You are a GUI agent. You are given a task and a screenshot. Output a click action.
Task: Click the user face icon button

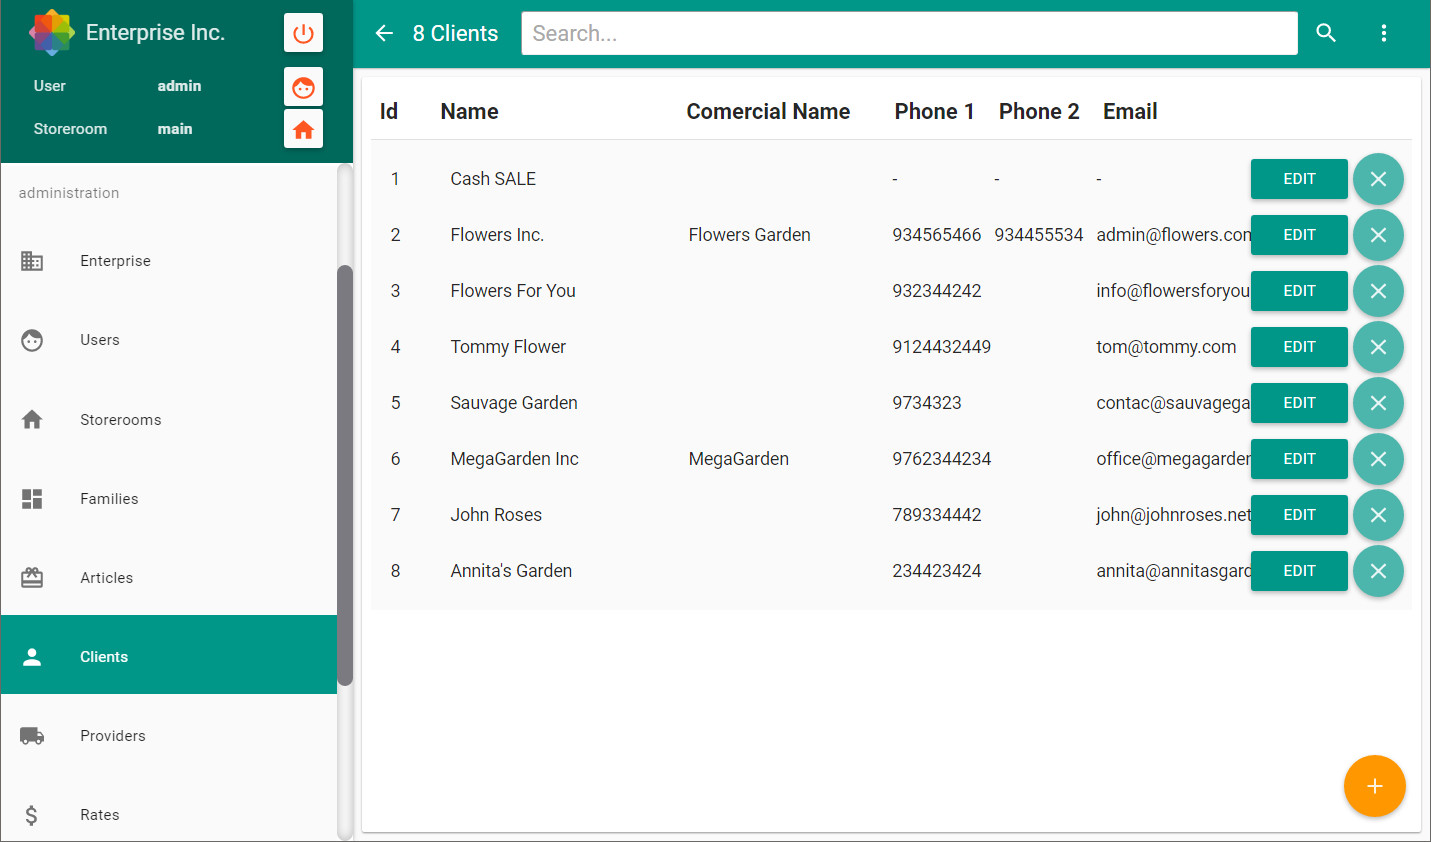(303, 87)
